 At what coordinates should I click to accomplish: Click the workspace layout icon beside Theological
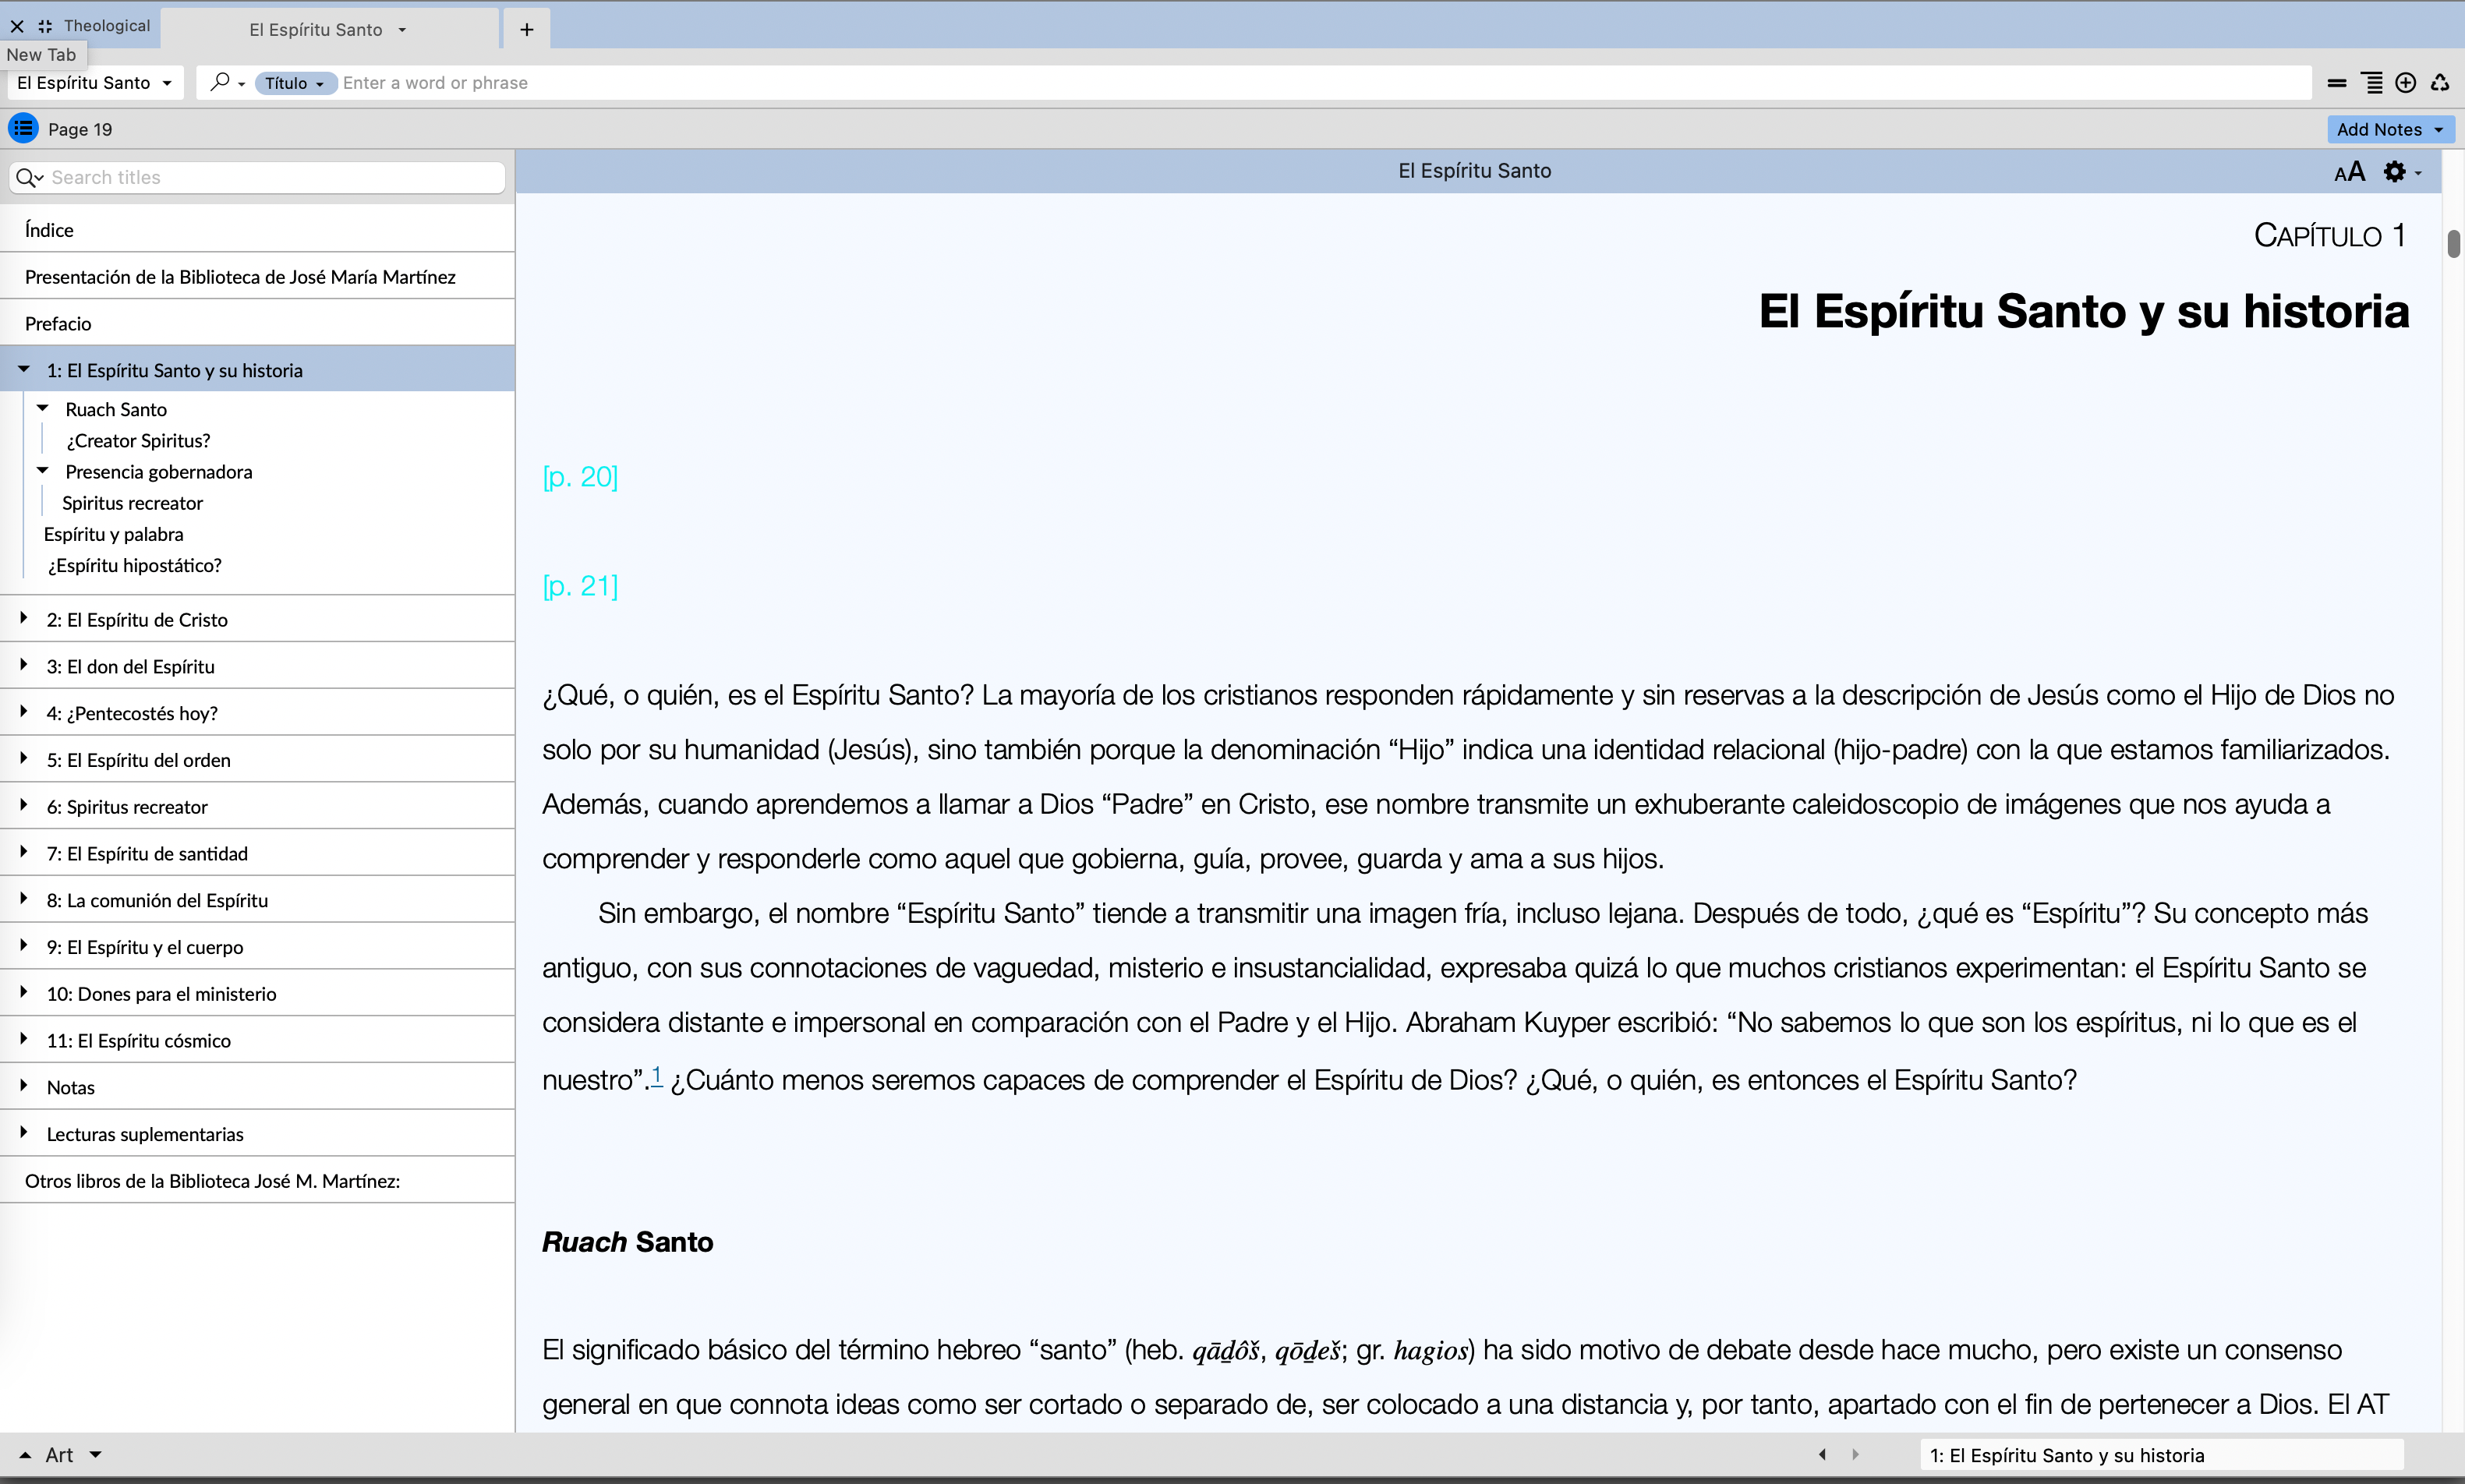tap(45, 26)
